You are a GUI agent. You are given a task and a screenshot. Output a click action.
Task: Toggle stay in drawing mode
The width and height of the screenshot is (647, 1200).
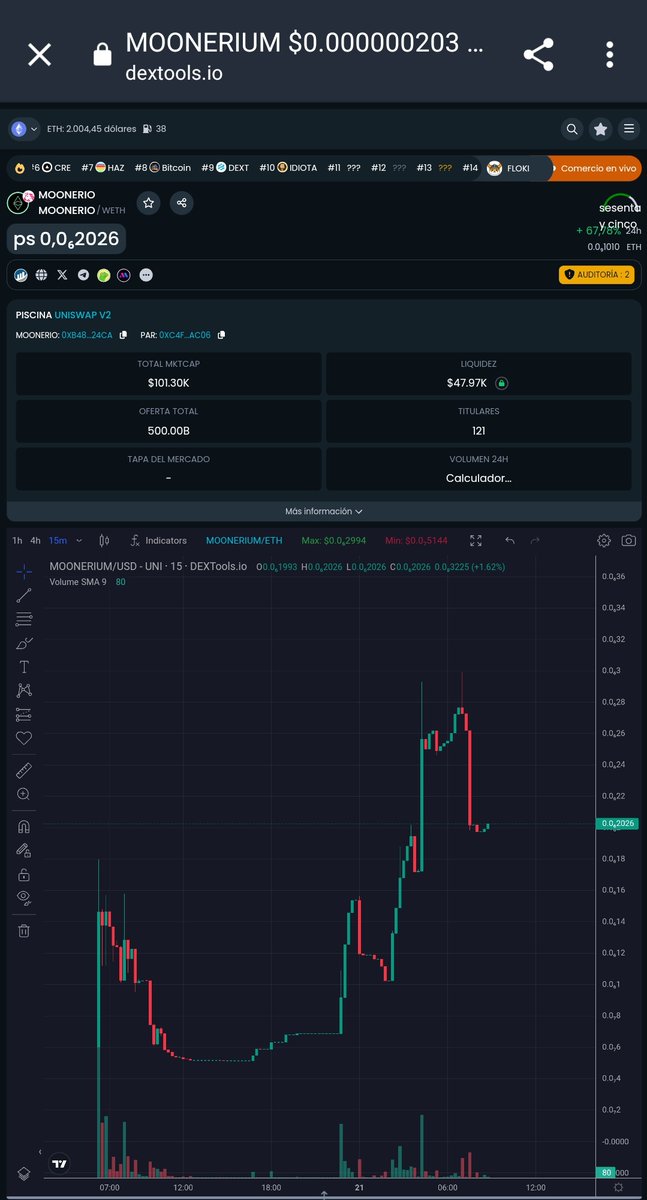click(24, 850)
